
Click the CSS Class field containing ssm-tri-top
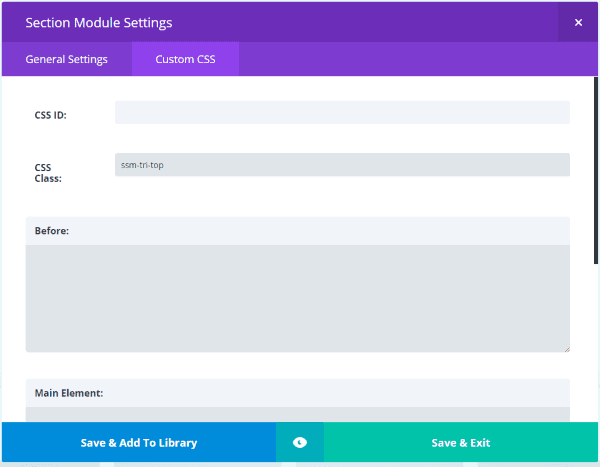342,165
